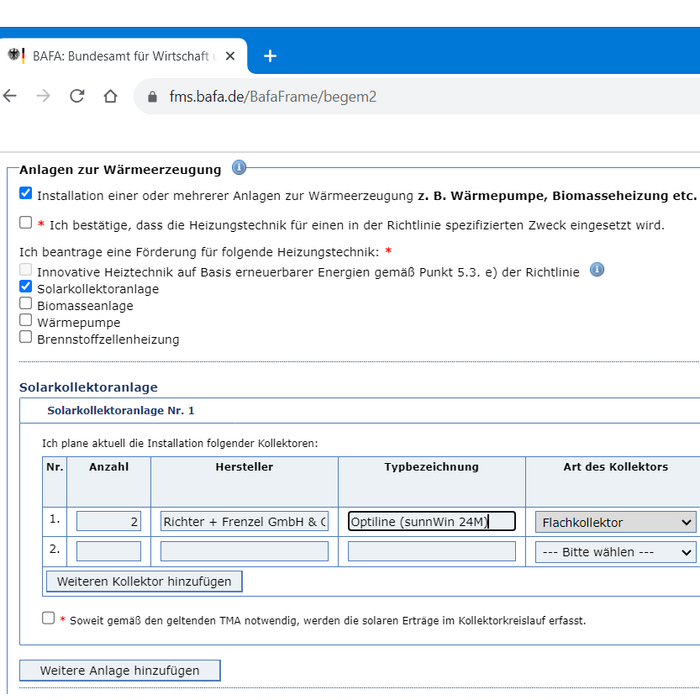Uncheck Installation einer oder mehrerer Anlagen checkbox
This screenshot has height=700, width=700.
(x=26, y=193)
